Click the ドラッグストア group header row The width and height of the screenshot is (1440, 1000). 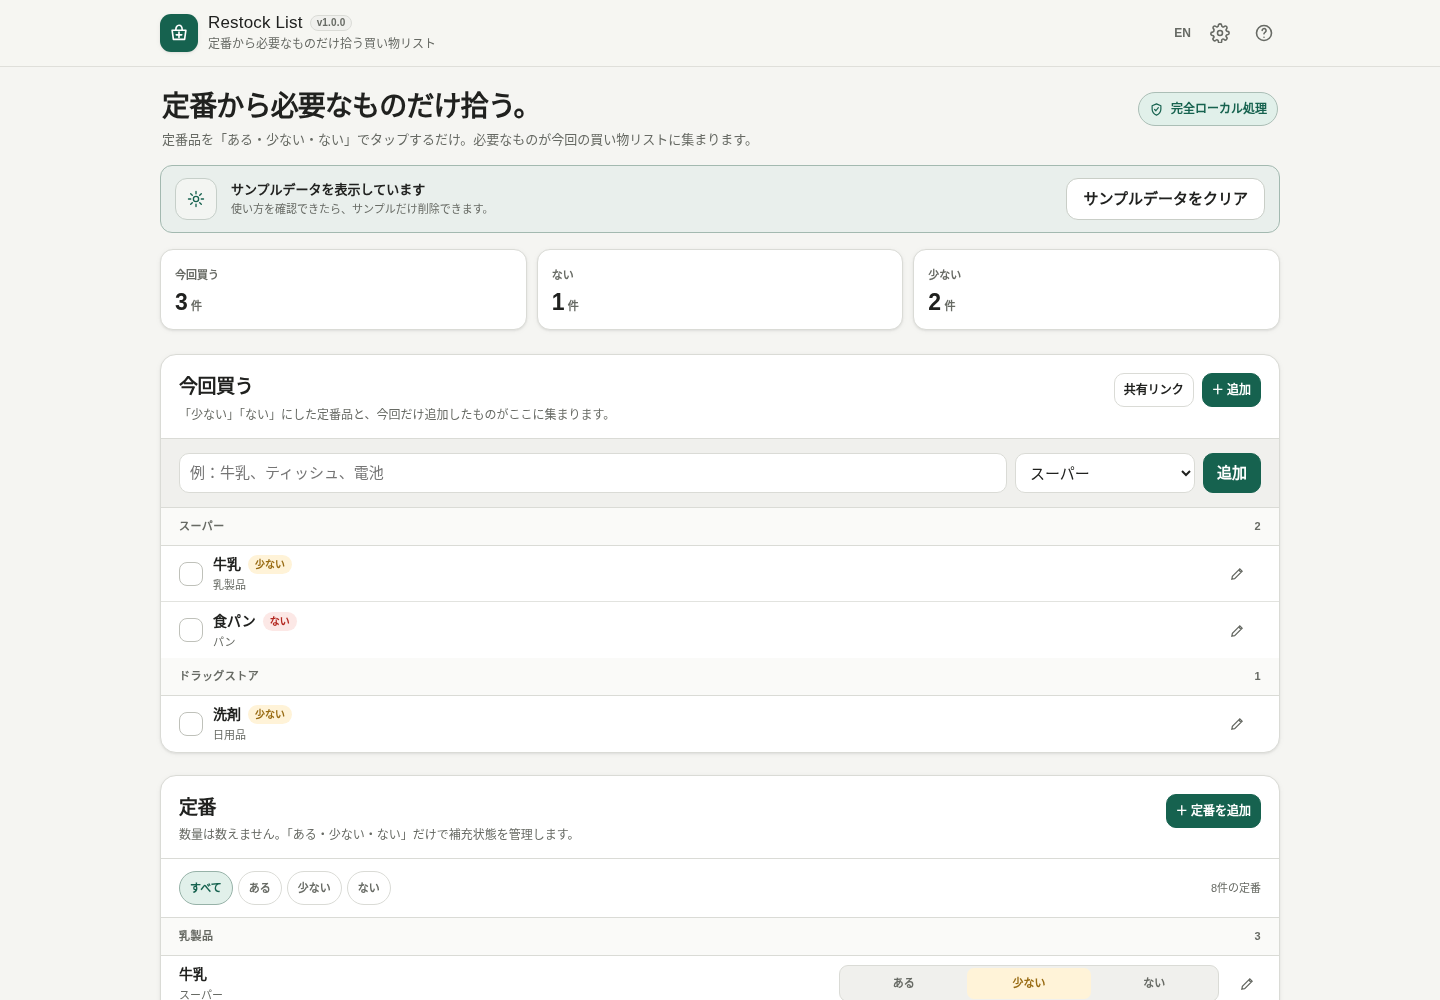coord(720,677)
